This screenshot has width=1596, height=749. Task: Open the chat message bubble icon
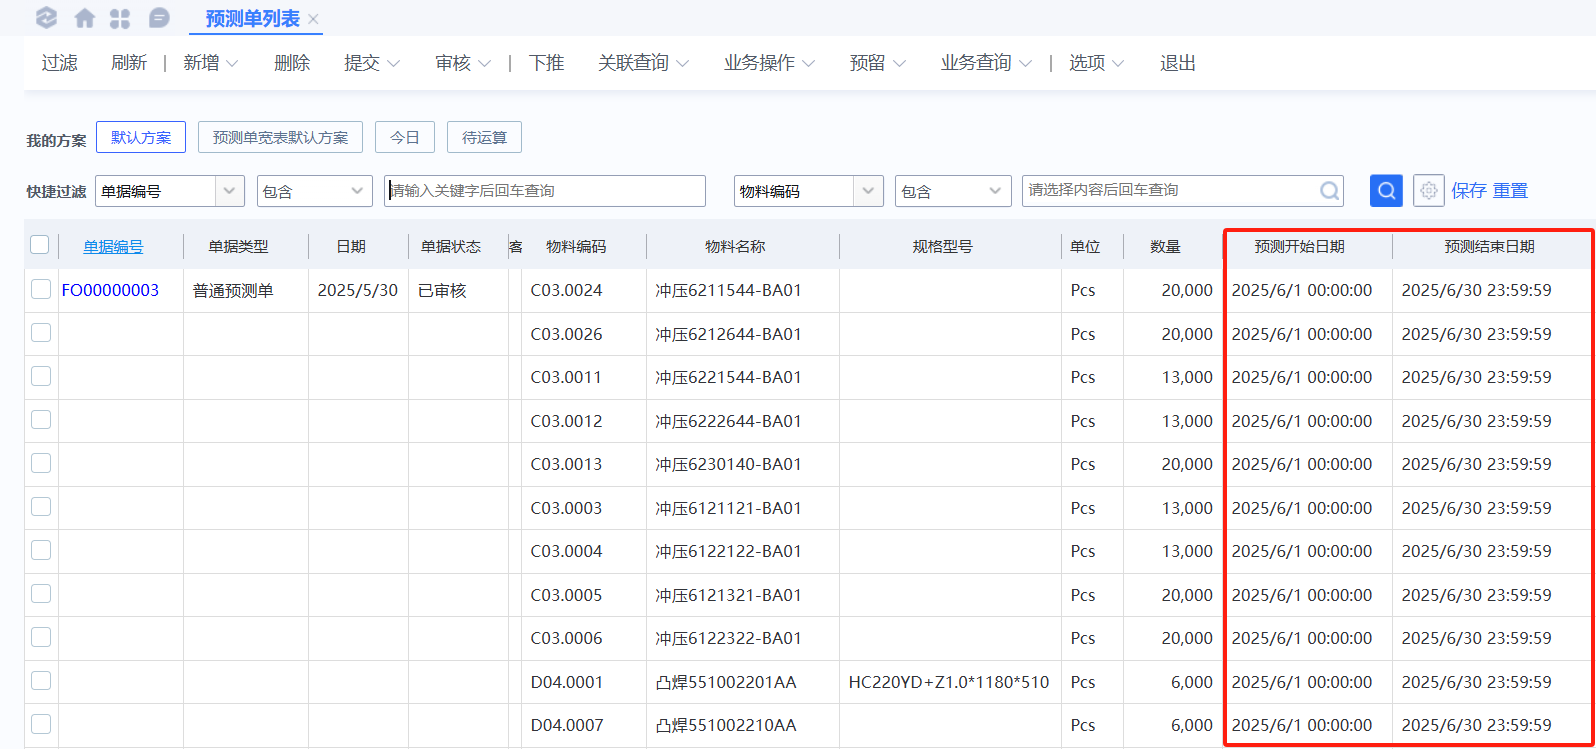(x=158, y=18)
